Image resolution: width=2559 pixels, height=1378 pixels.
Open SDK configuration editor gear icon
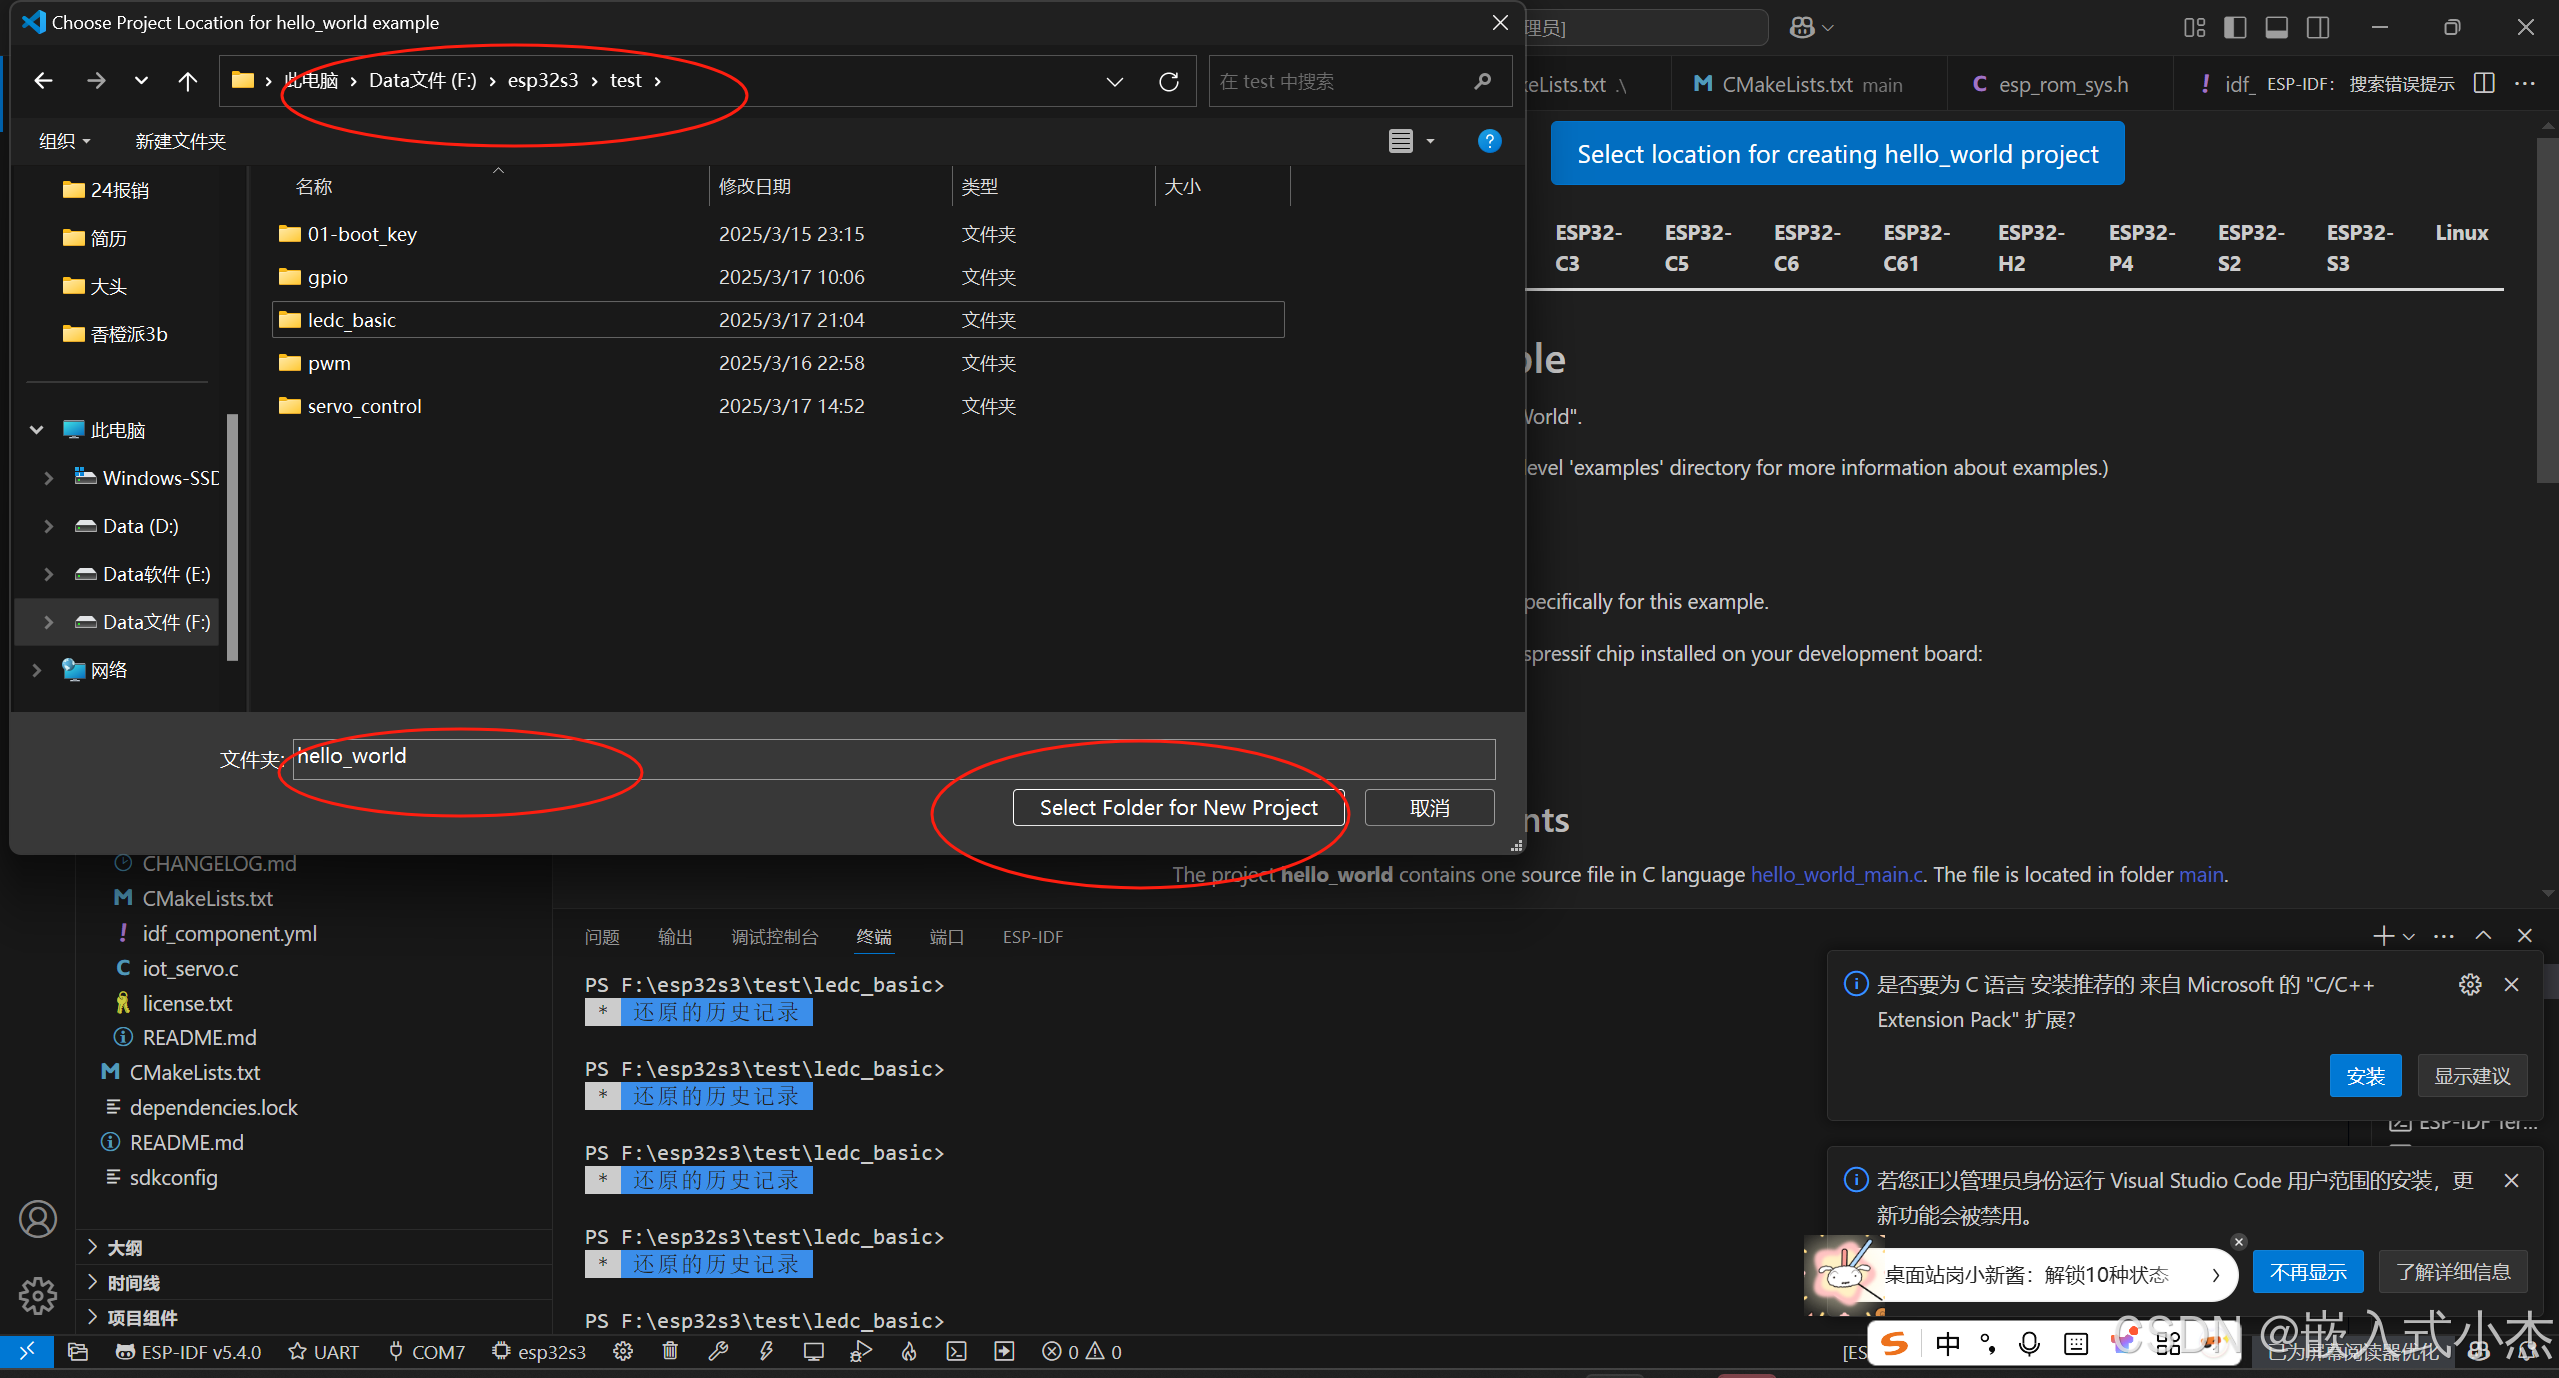623,1352
